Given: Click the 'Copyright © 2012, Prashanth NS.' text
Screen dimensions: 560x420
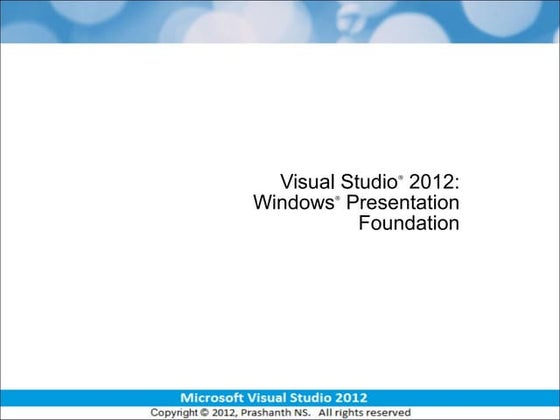Looking at the screenshot, I should coord(230,412).
